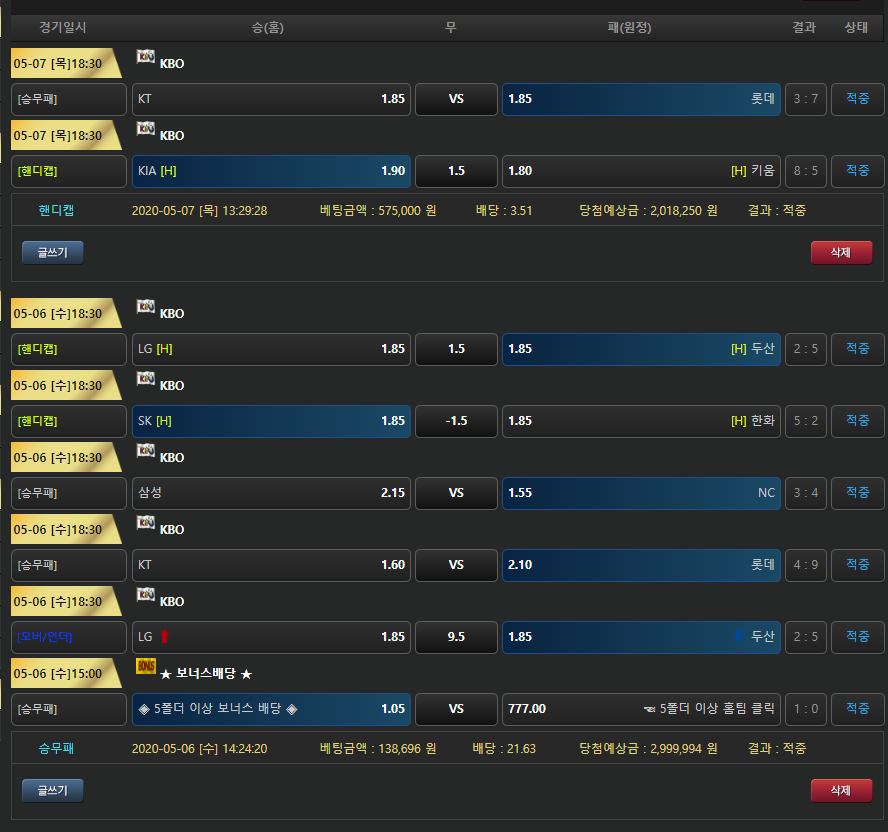The height and width of the screenshot is (832, 888).
Task: Click the KBO league icon above 삼성 vs NC
Action: [x=146, y=450]
